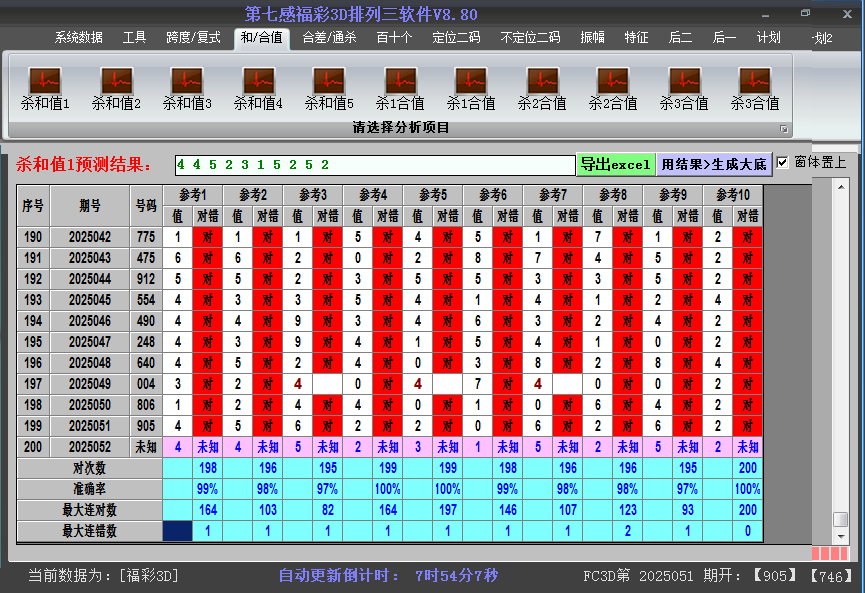Expand the 请选择分析项目 panel launcher

783,129
